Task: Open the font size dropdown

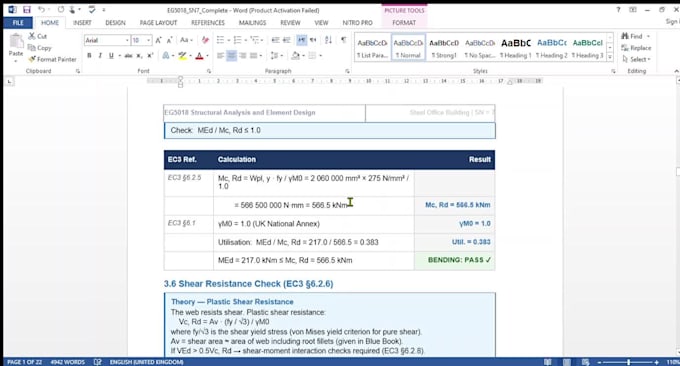Action: 149,40
